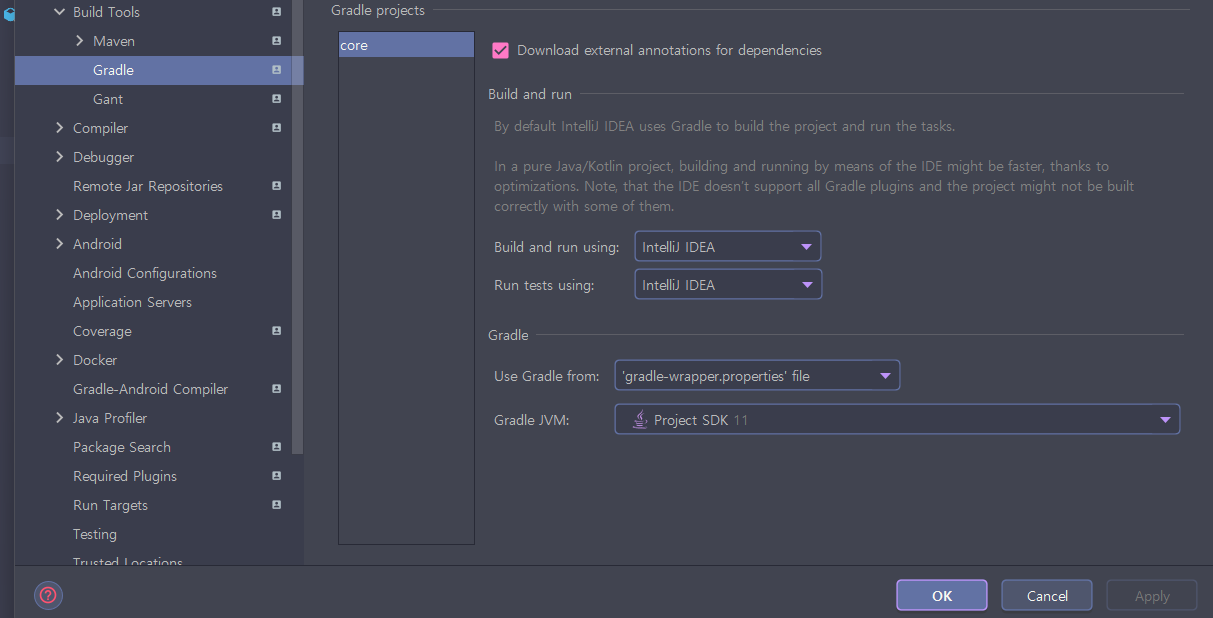
Task: Expand the Deployment settings node
Action: [x=60, y=215]
